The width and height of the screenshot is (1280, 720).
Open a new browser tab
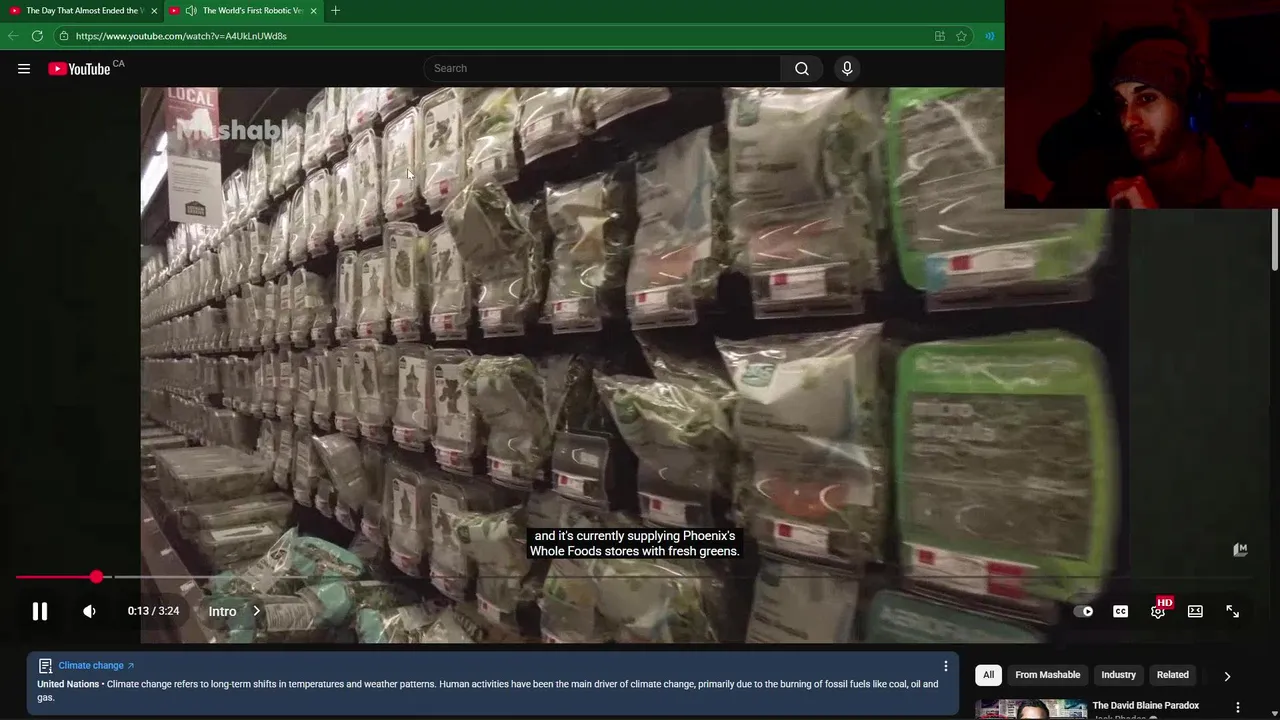335,11
